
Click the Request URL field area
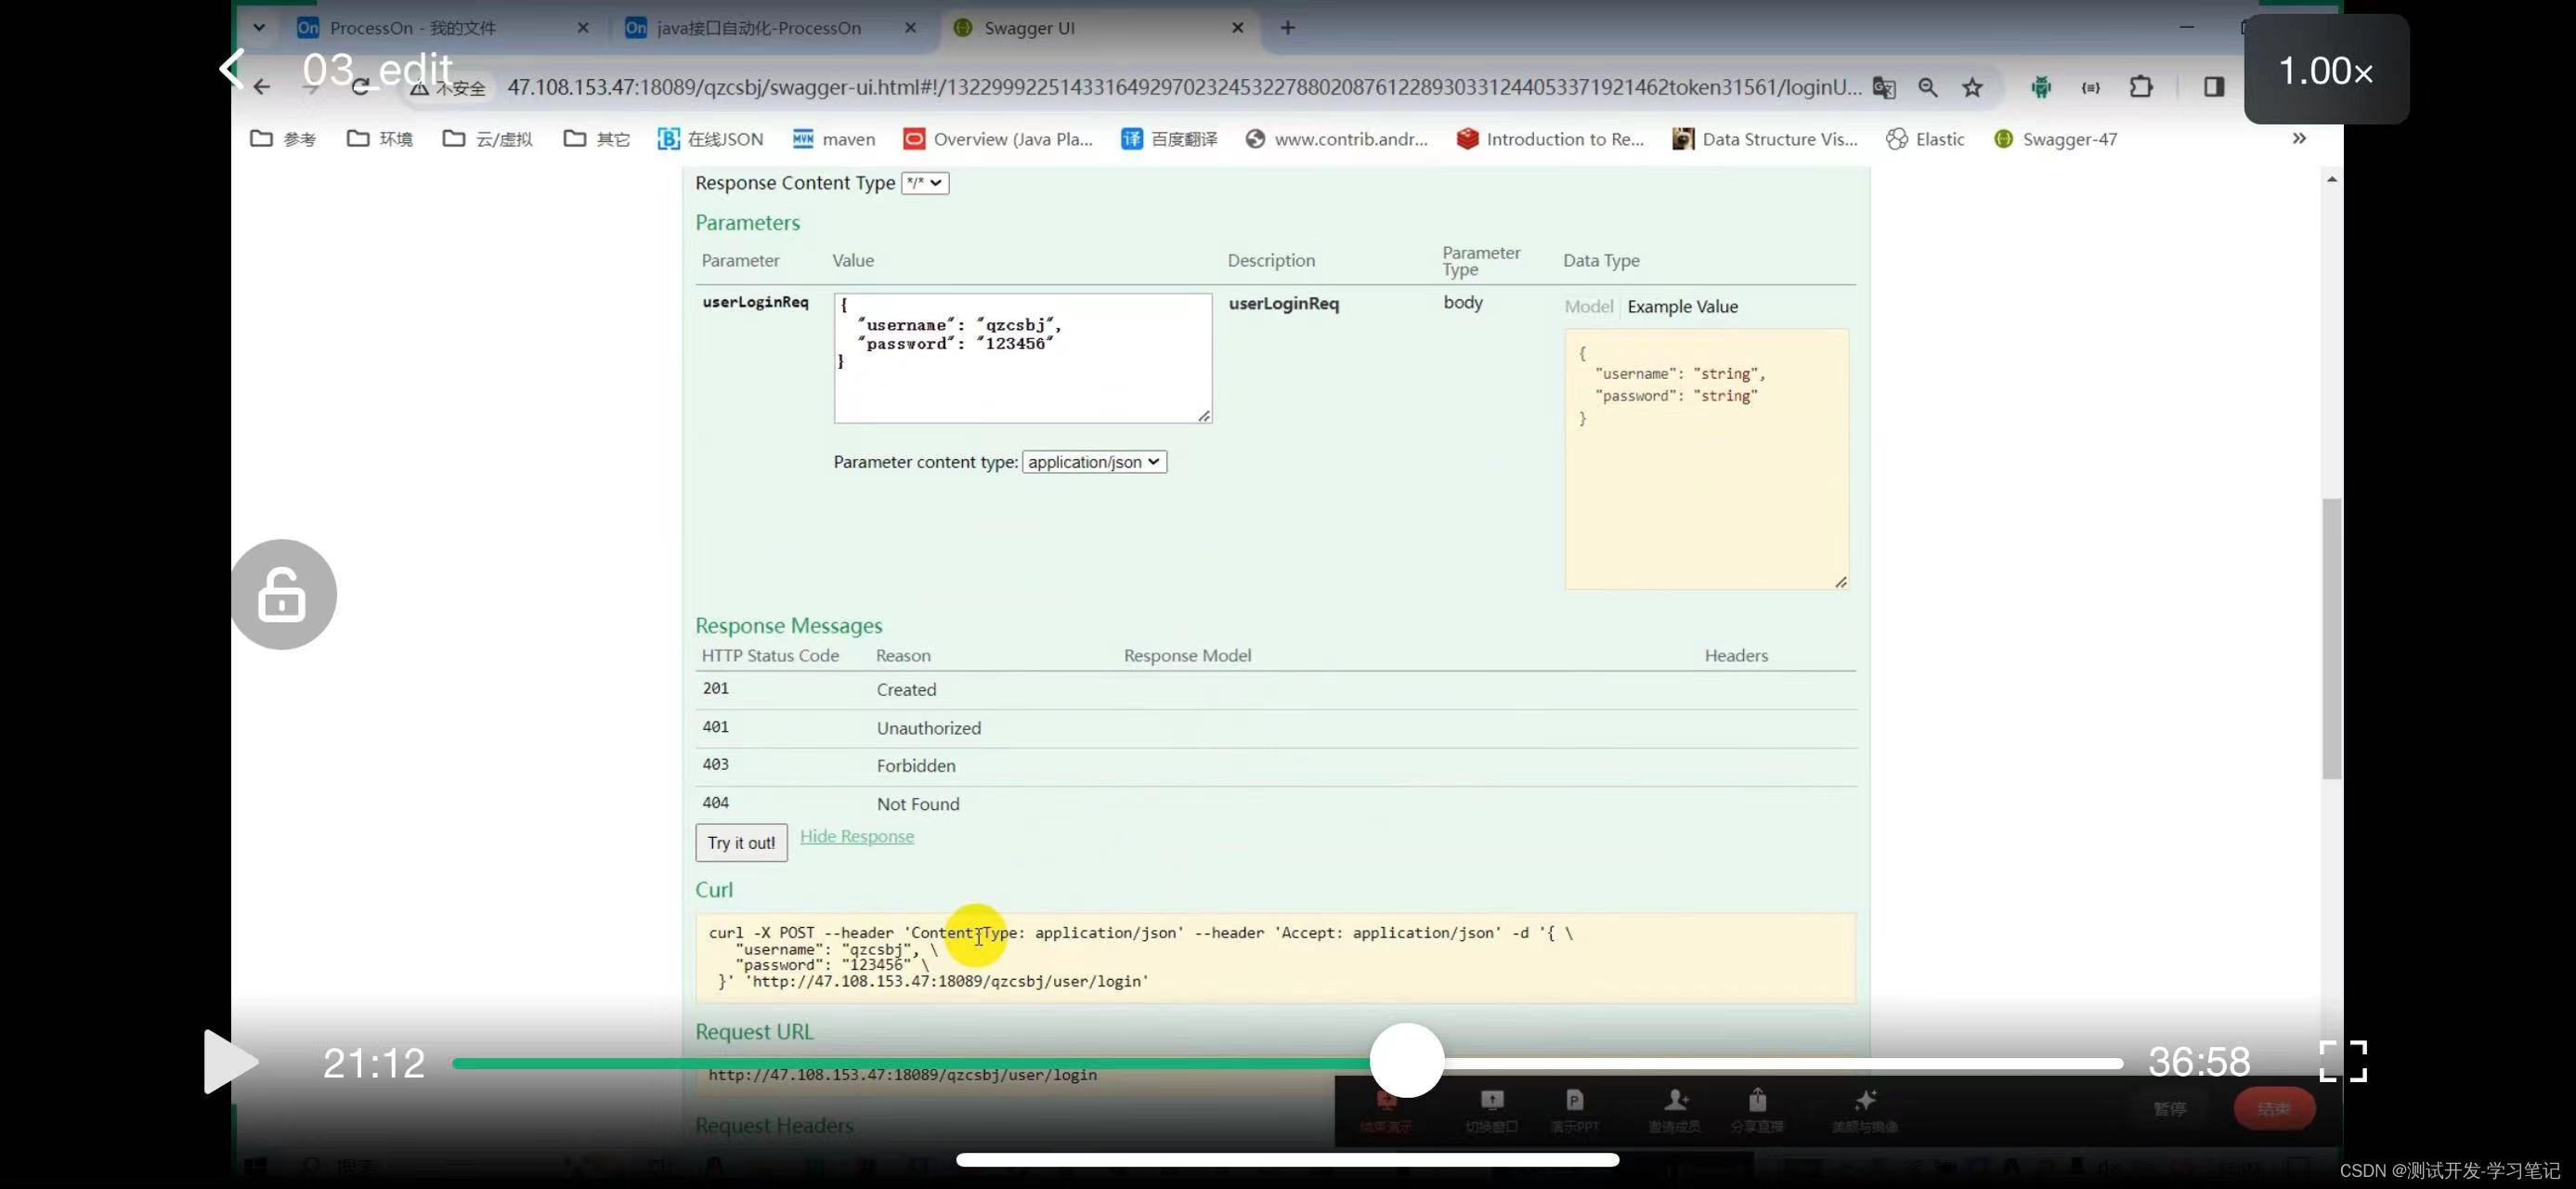pyautogui.click(x=902, y=1074)
